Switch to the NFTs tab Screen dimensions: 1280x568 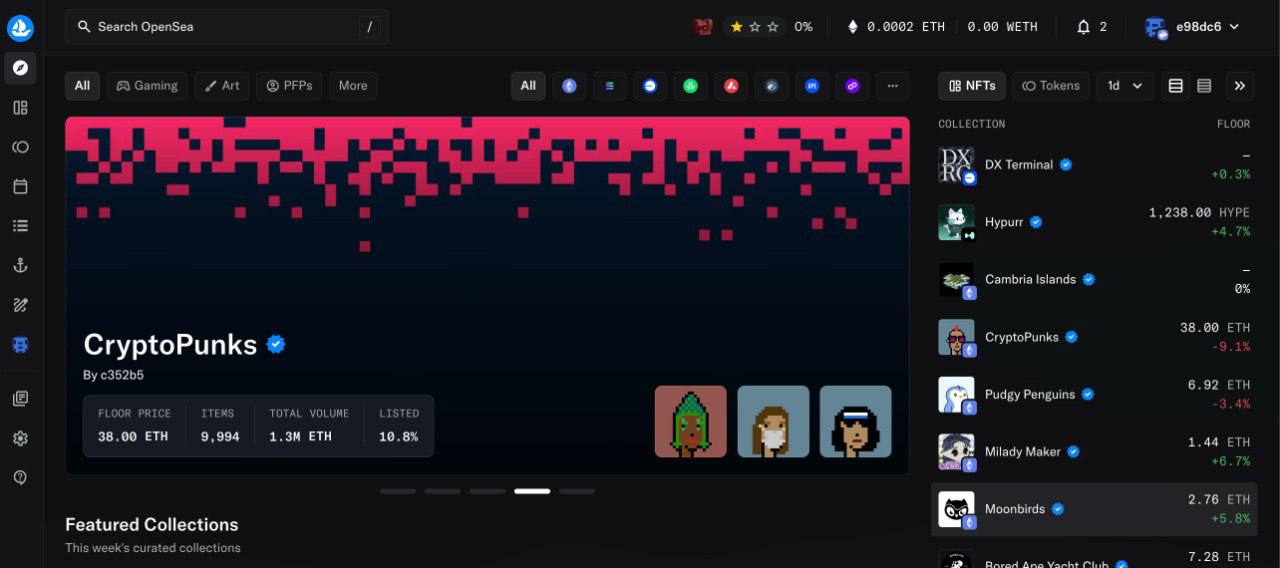[x=972, y=86]
